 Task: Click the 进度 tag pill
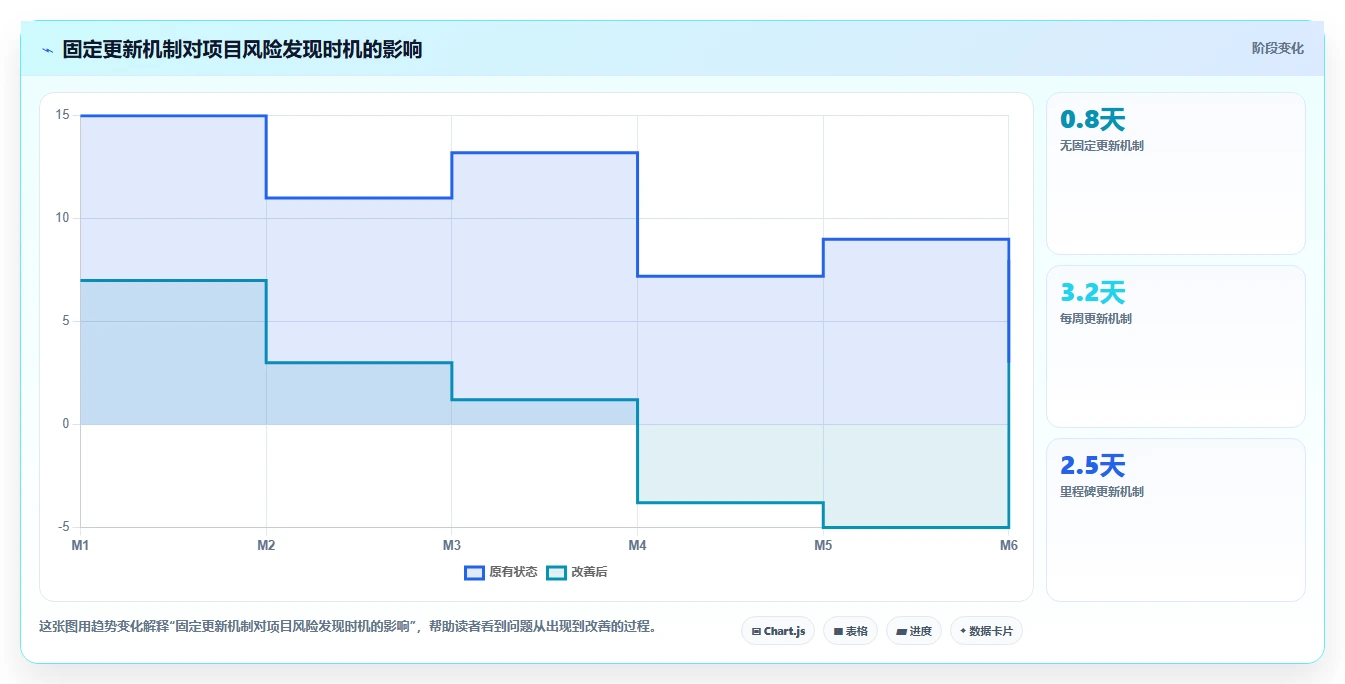[914, 631]
